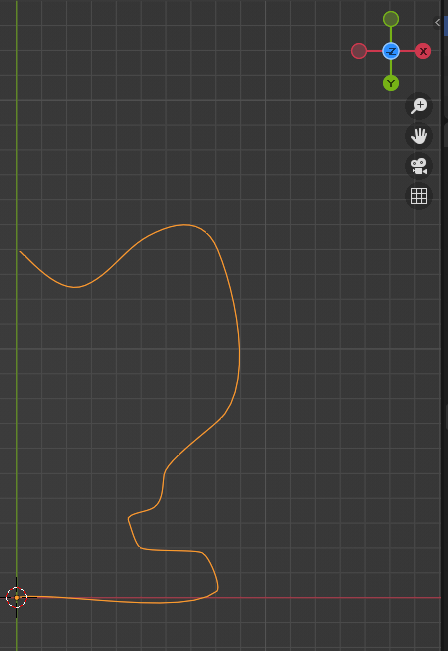
Task: Click the red X axis gizmo ball
Action: (423, 51)
